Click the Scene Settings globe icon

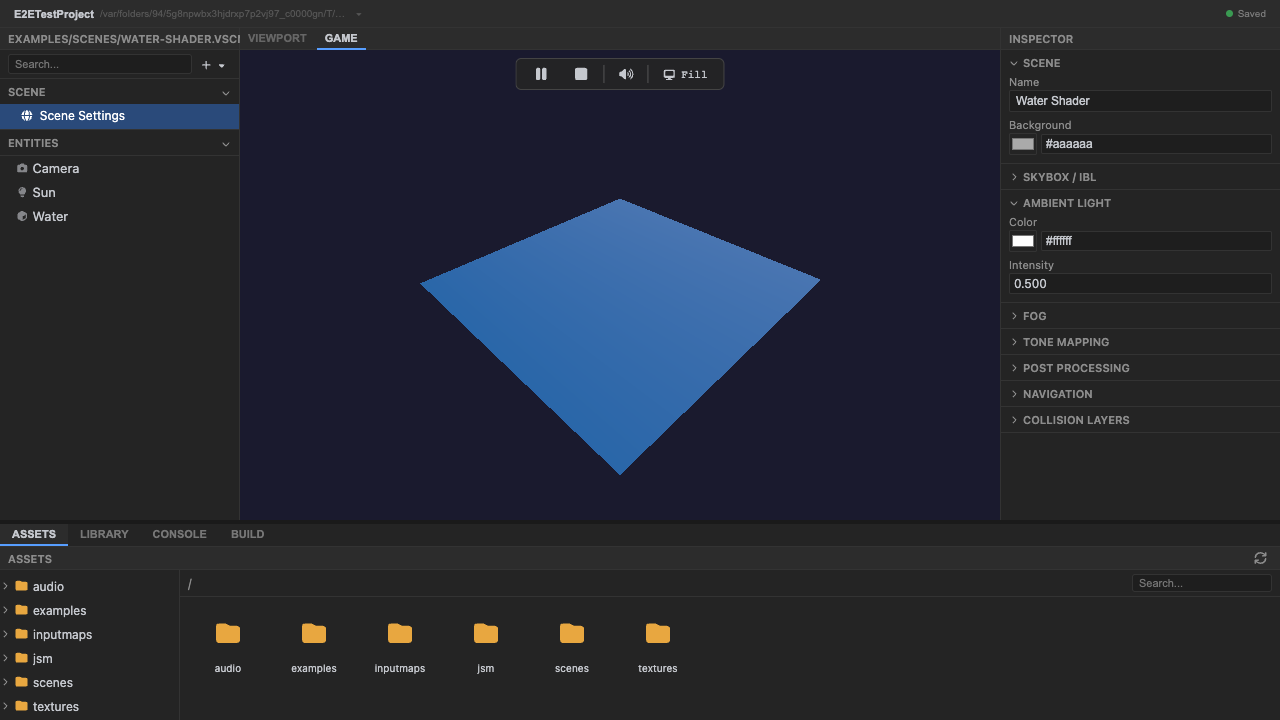[27, 116]
